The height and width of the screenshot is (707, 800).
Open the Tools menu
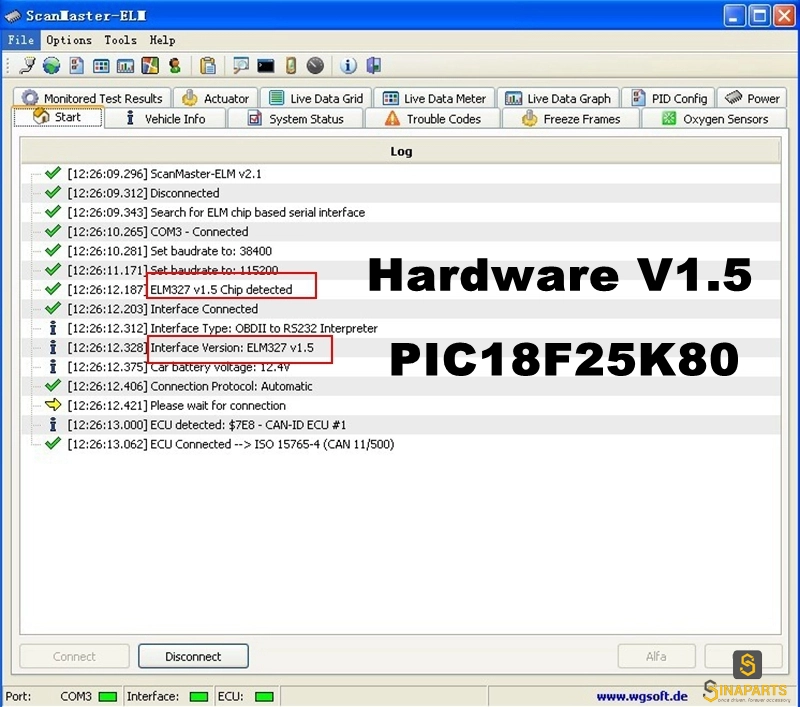[120, 40]
